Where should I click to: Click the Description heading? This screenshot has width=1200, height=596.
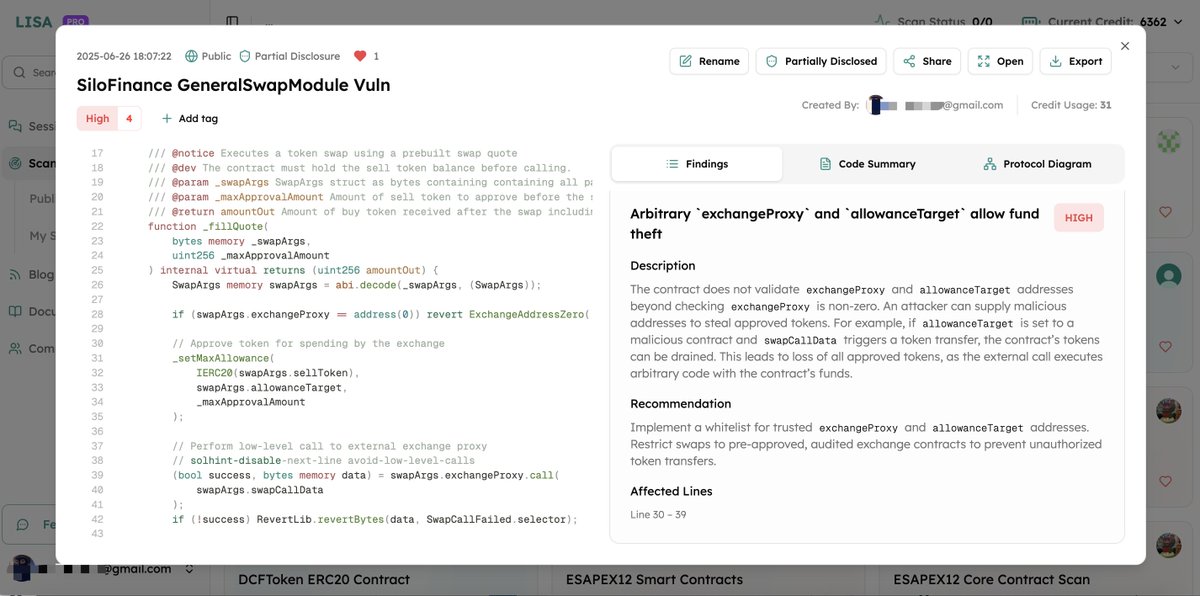point(663,266)
